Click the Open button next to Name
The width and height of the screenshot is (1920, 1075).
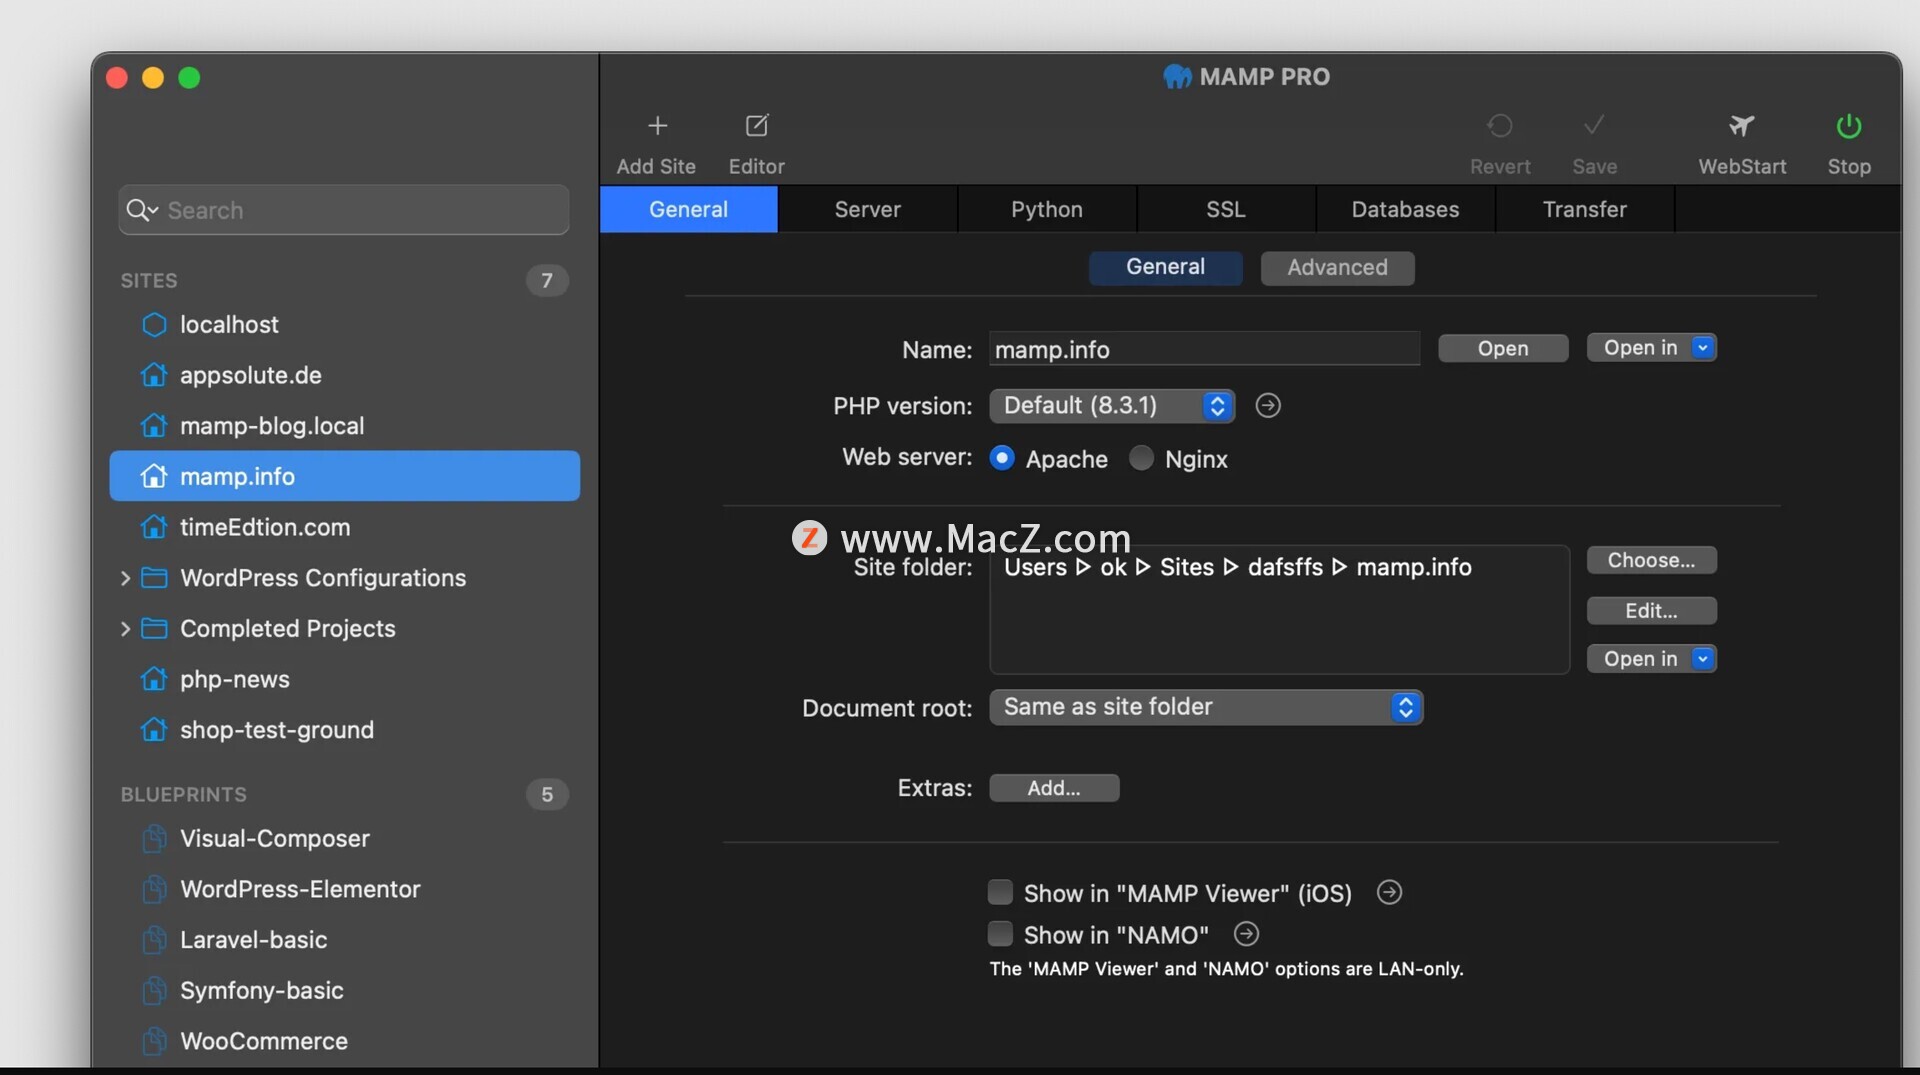tap(1503, 348)
